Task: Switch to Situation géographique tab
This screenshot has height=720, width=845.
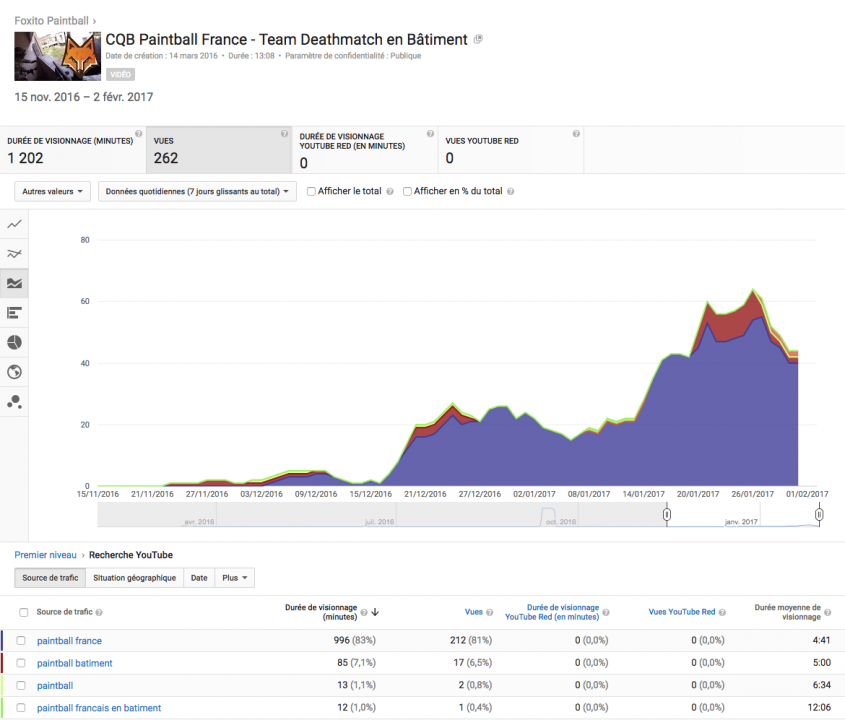Action: (134, 578)
